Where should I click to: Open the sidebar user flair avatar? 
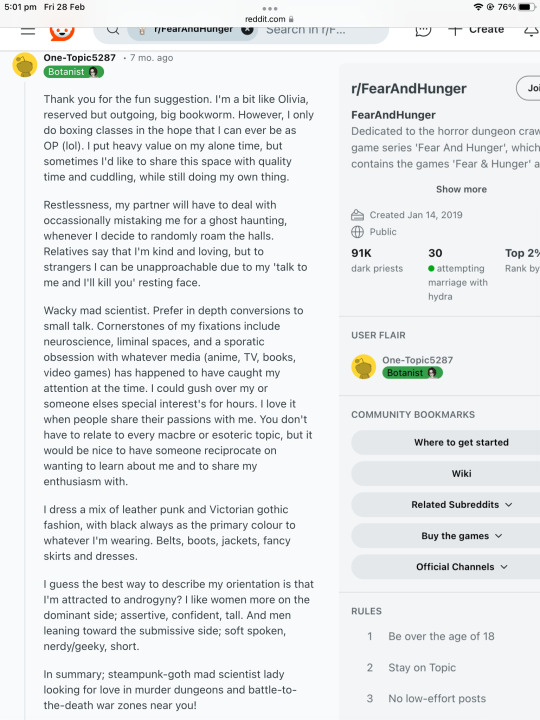pyautogui.click(x=363, y=366)
